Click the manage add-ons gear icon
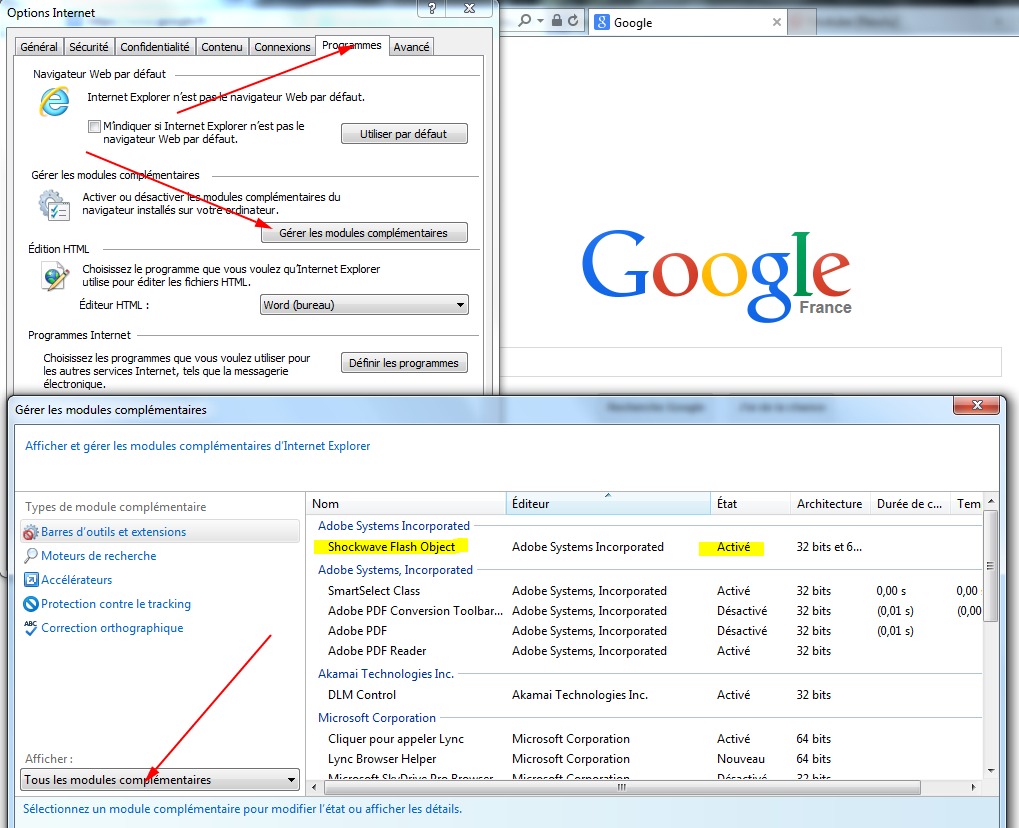Image resolution: width=1019 pixels, height=828 pixels. coord(54,205)
